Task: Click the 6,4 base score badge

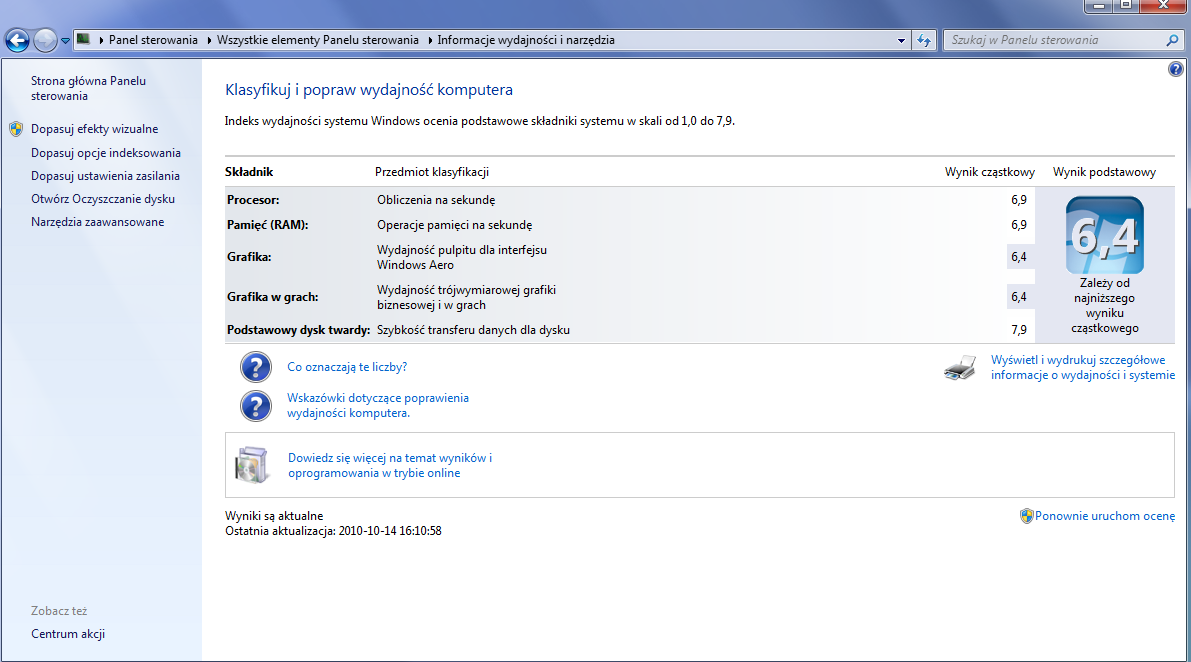Action: [x=1104, y=235]
